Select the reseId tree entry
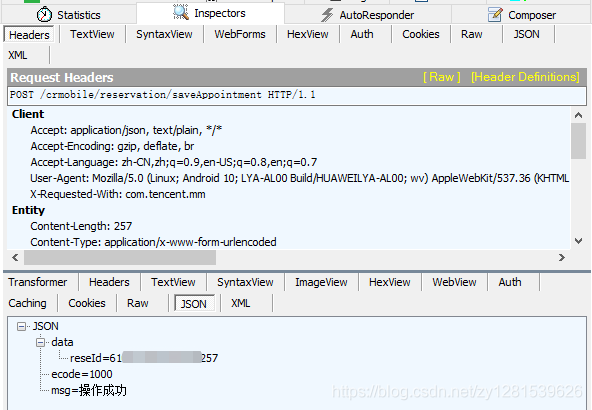 [144, 358]
